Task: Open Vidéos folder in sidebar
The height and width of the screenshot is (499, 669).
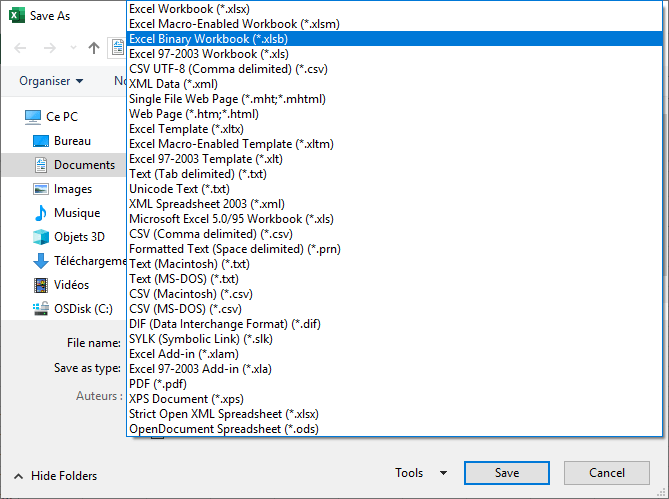Action: pyautogui.click(x=71, y=284)
